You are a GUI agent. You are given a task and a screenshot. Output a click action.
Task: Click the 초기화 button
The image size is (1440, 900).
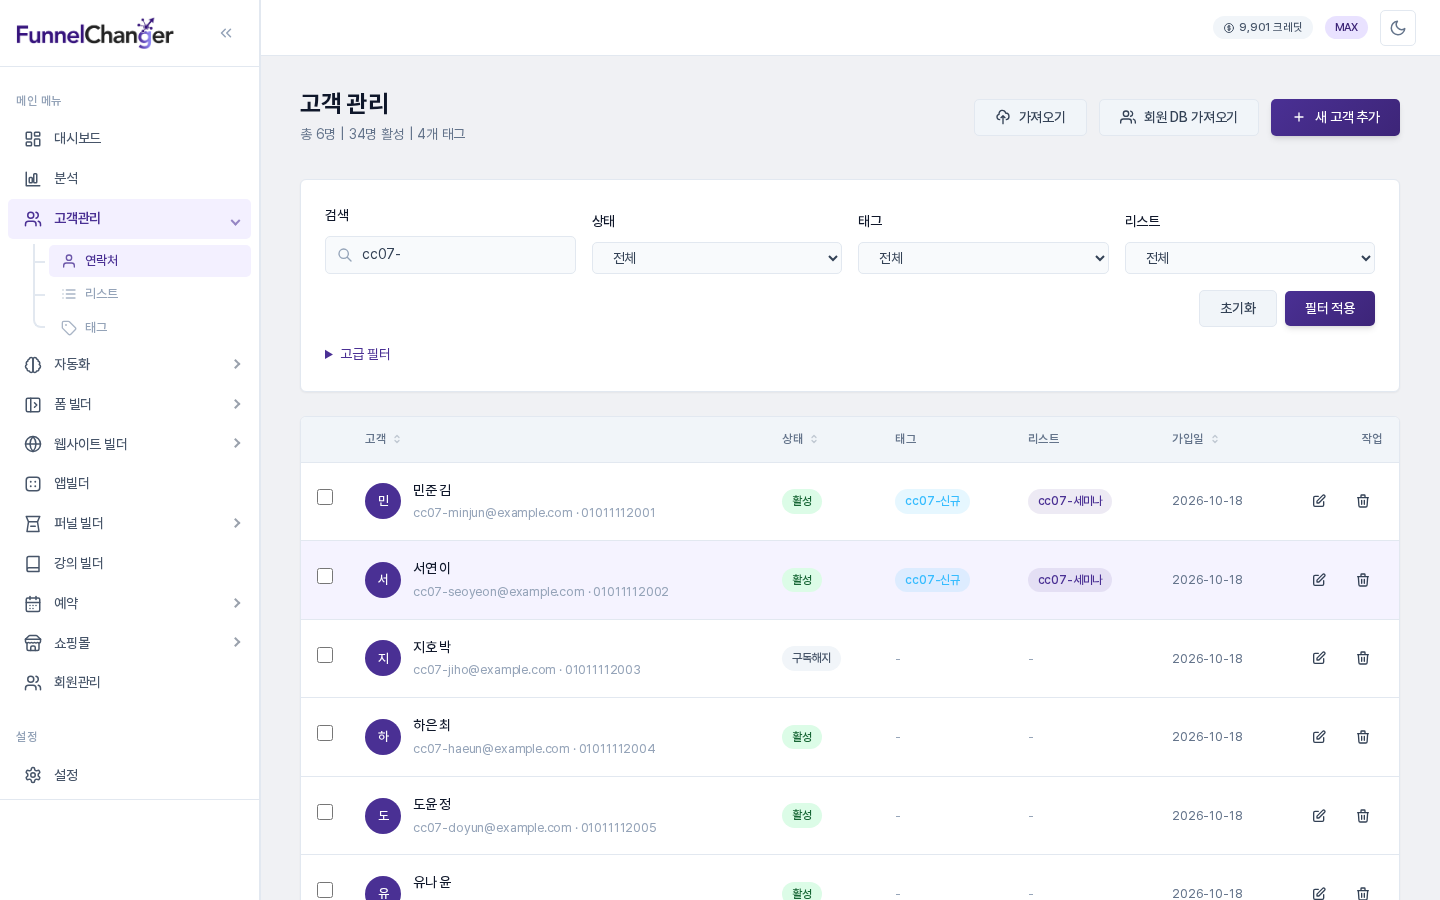[1238, 308]
